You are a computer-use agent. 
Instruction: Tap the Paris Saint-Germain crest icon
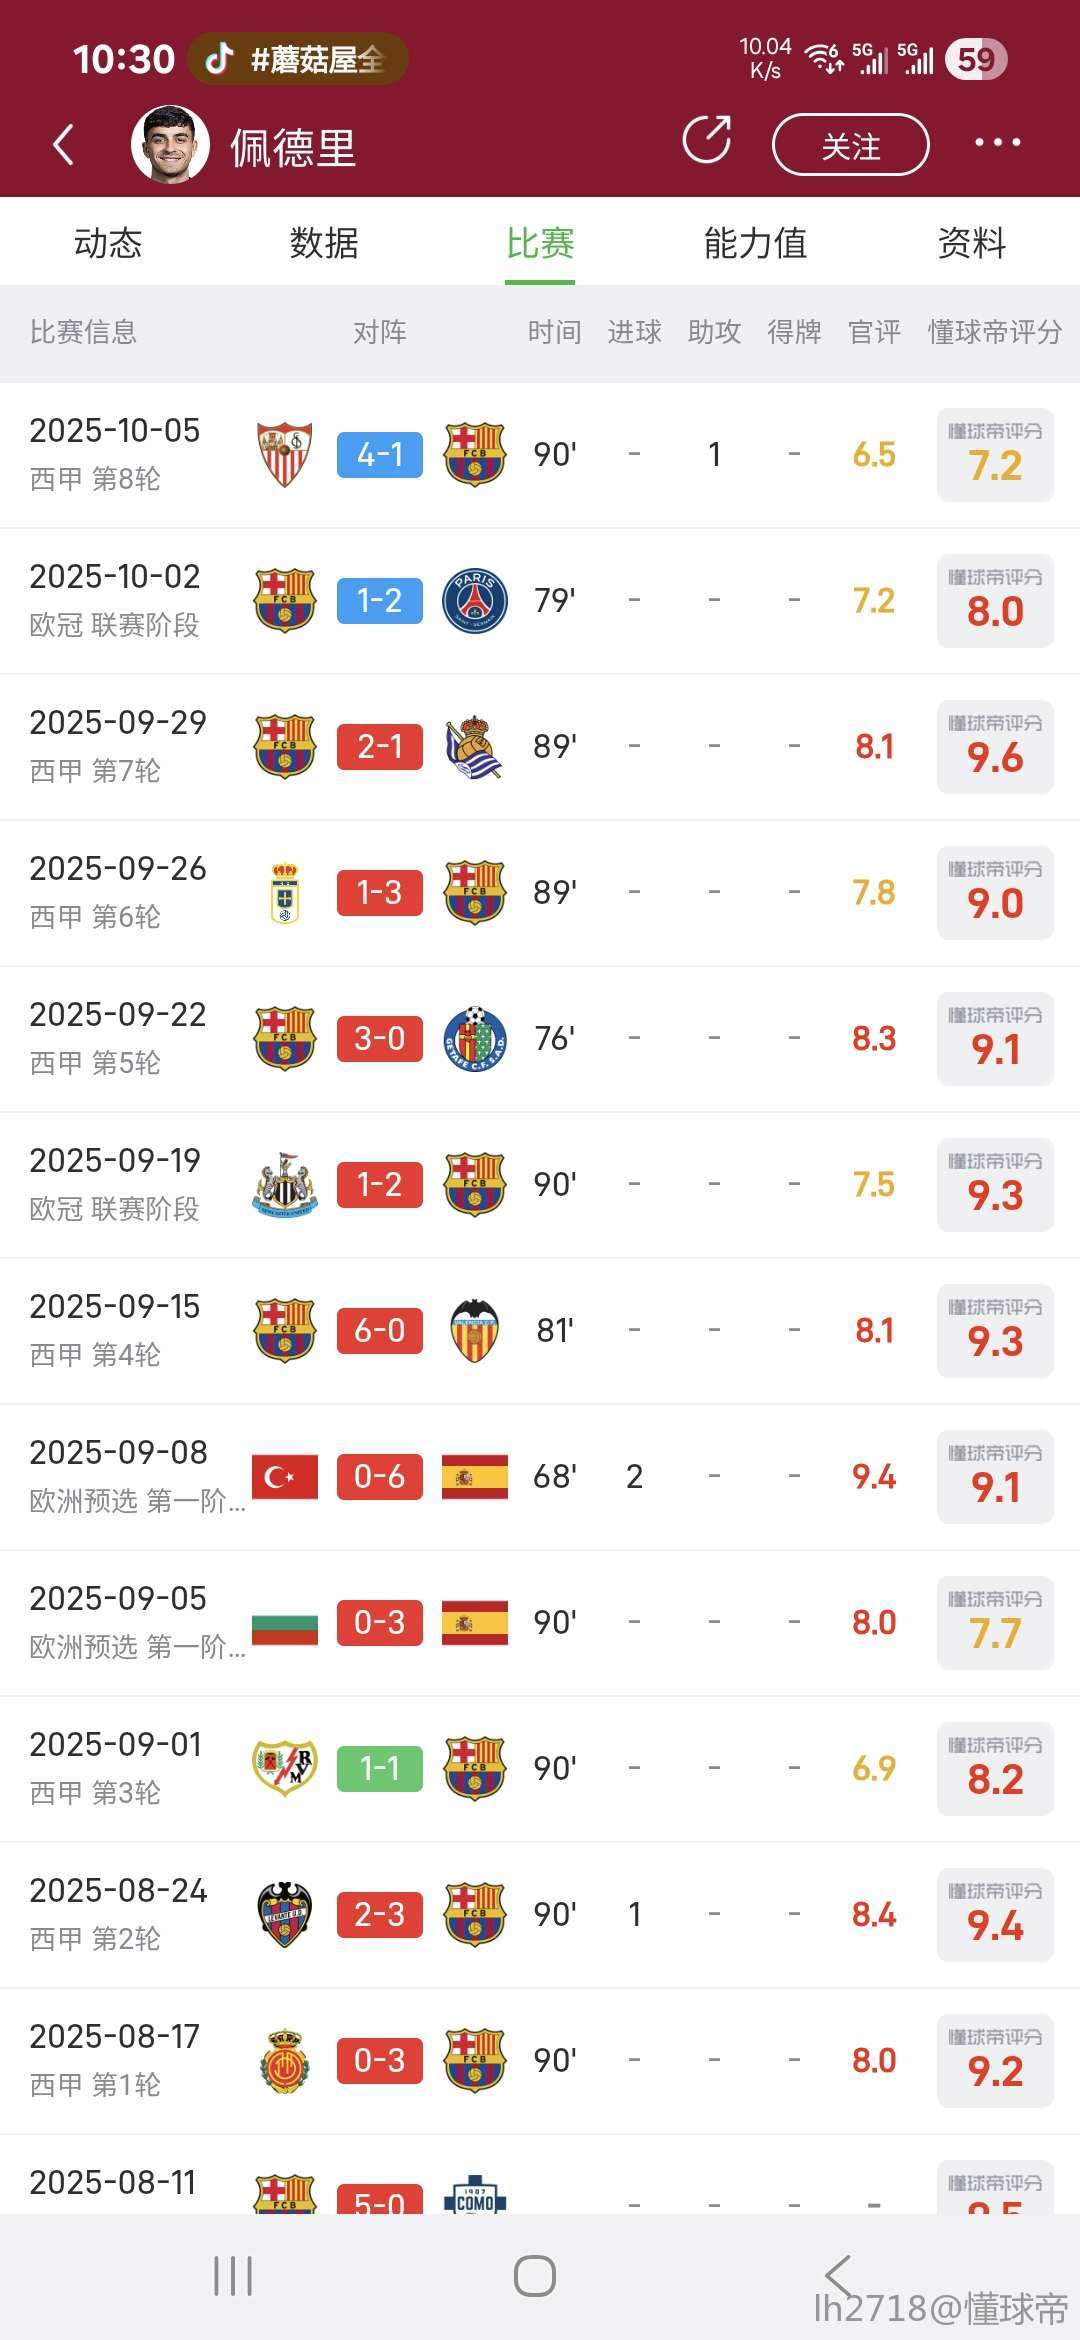(x=475, y=601)
